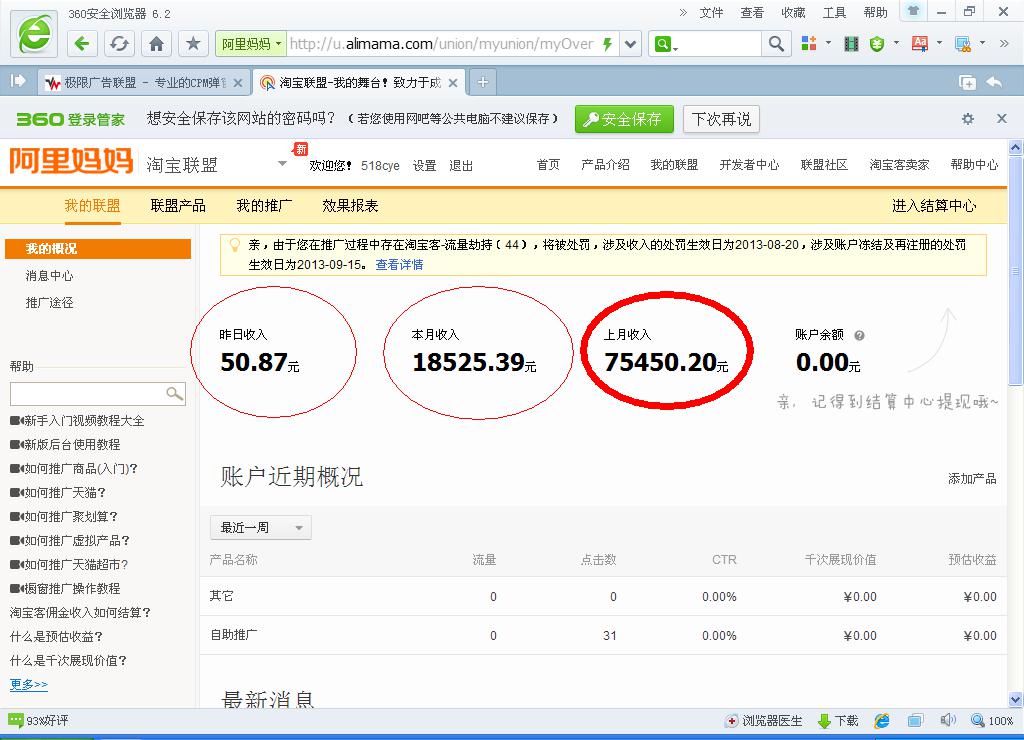Image resolution: width=1024 pixels, height=740 pixels.
Task: Click the green 安全保存 button
Action: click(624, 119)
